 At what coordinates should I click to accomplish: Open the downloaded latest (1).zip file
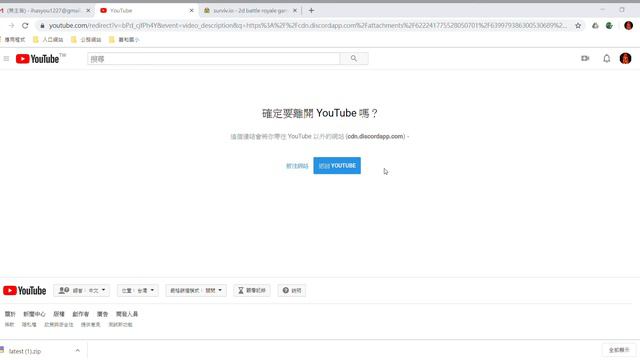tap(24, 351)
